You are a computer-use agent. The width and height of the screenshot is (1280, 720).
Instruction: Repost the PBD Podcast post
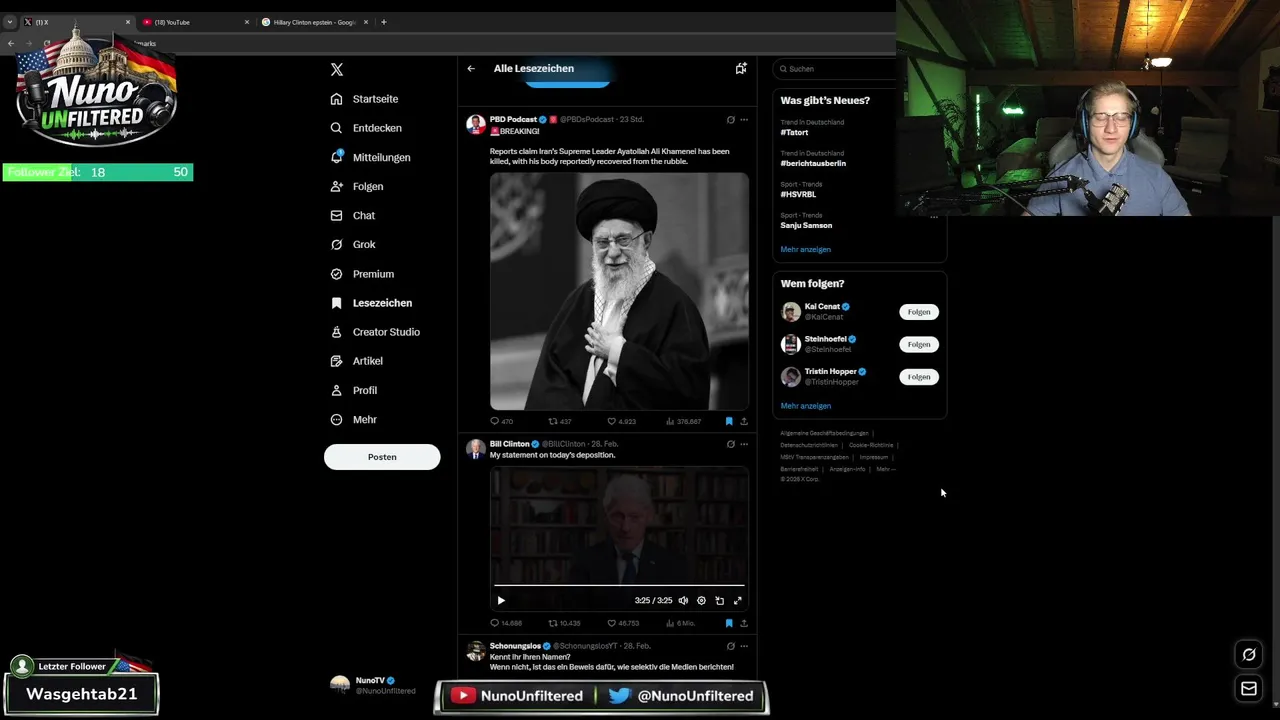click(560, 422)
